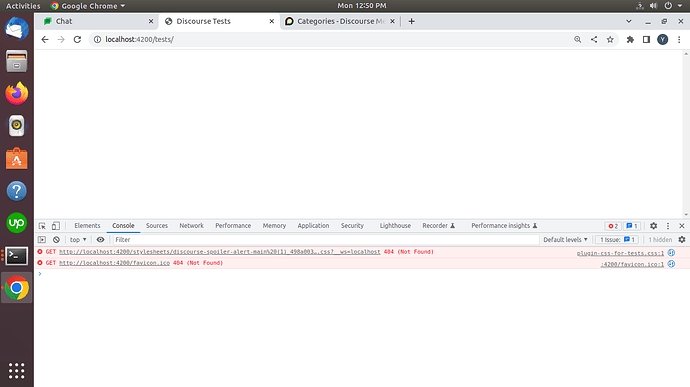Image resolution: width=690 pixels, height=387 pixels.
Task: Open Security tab in DevTools
Action: point(352,225)
